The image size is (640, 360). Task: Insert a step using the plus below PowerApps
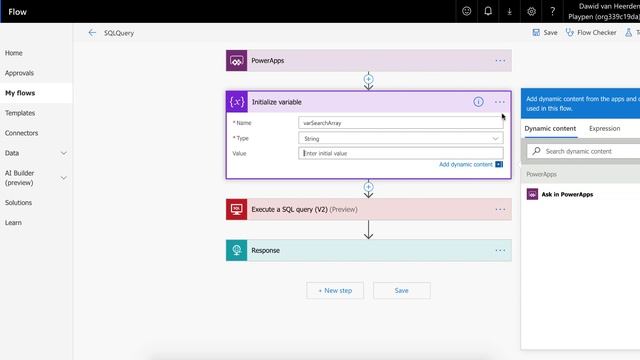coord(368,79)
